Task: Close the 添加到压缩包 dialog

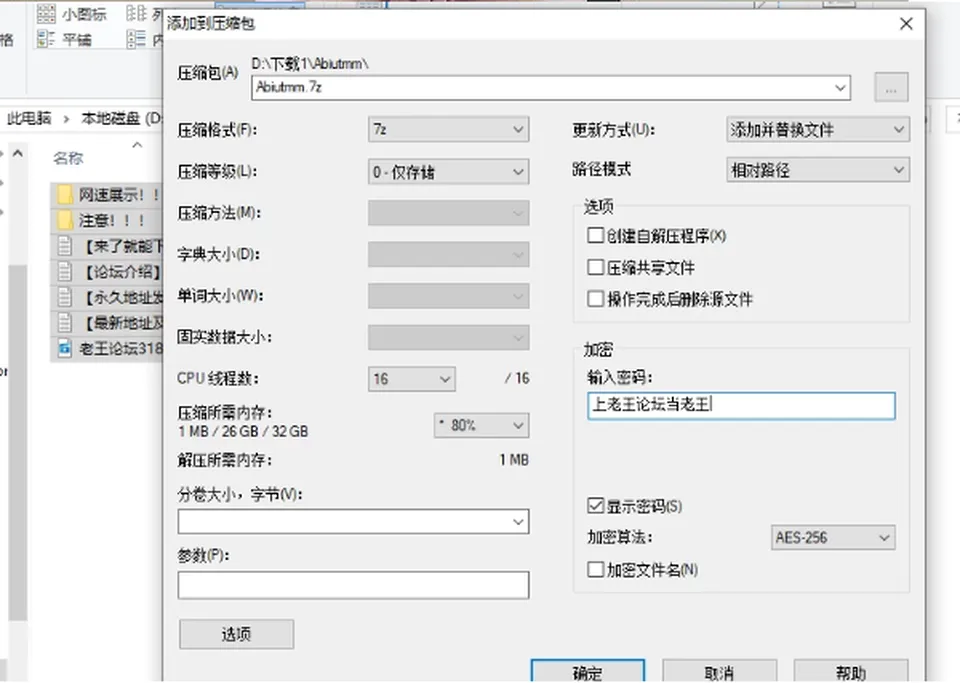Action: [906, 24]
